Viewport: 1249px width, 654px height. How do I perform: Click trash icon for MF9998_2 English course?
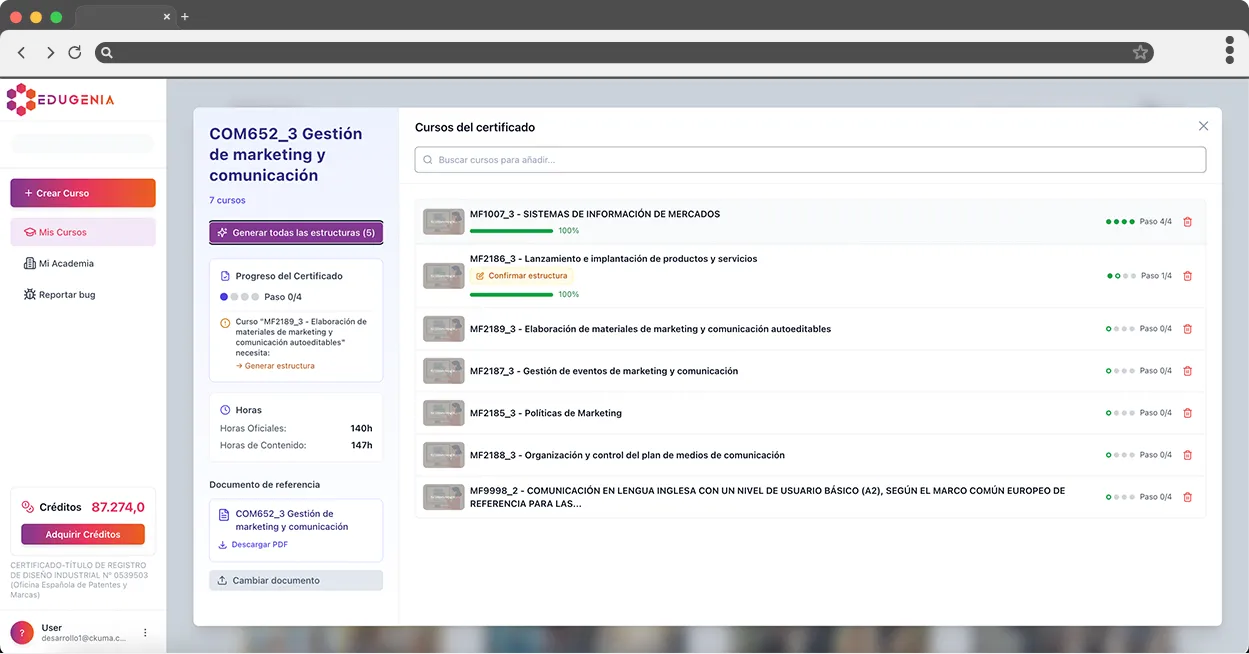click(1187, 497)
